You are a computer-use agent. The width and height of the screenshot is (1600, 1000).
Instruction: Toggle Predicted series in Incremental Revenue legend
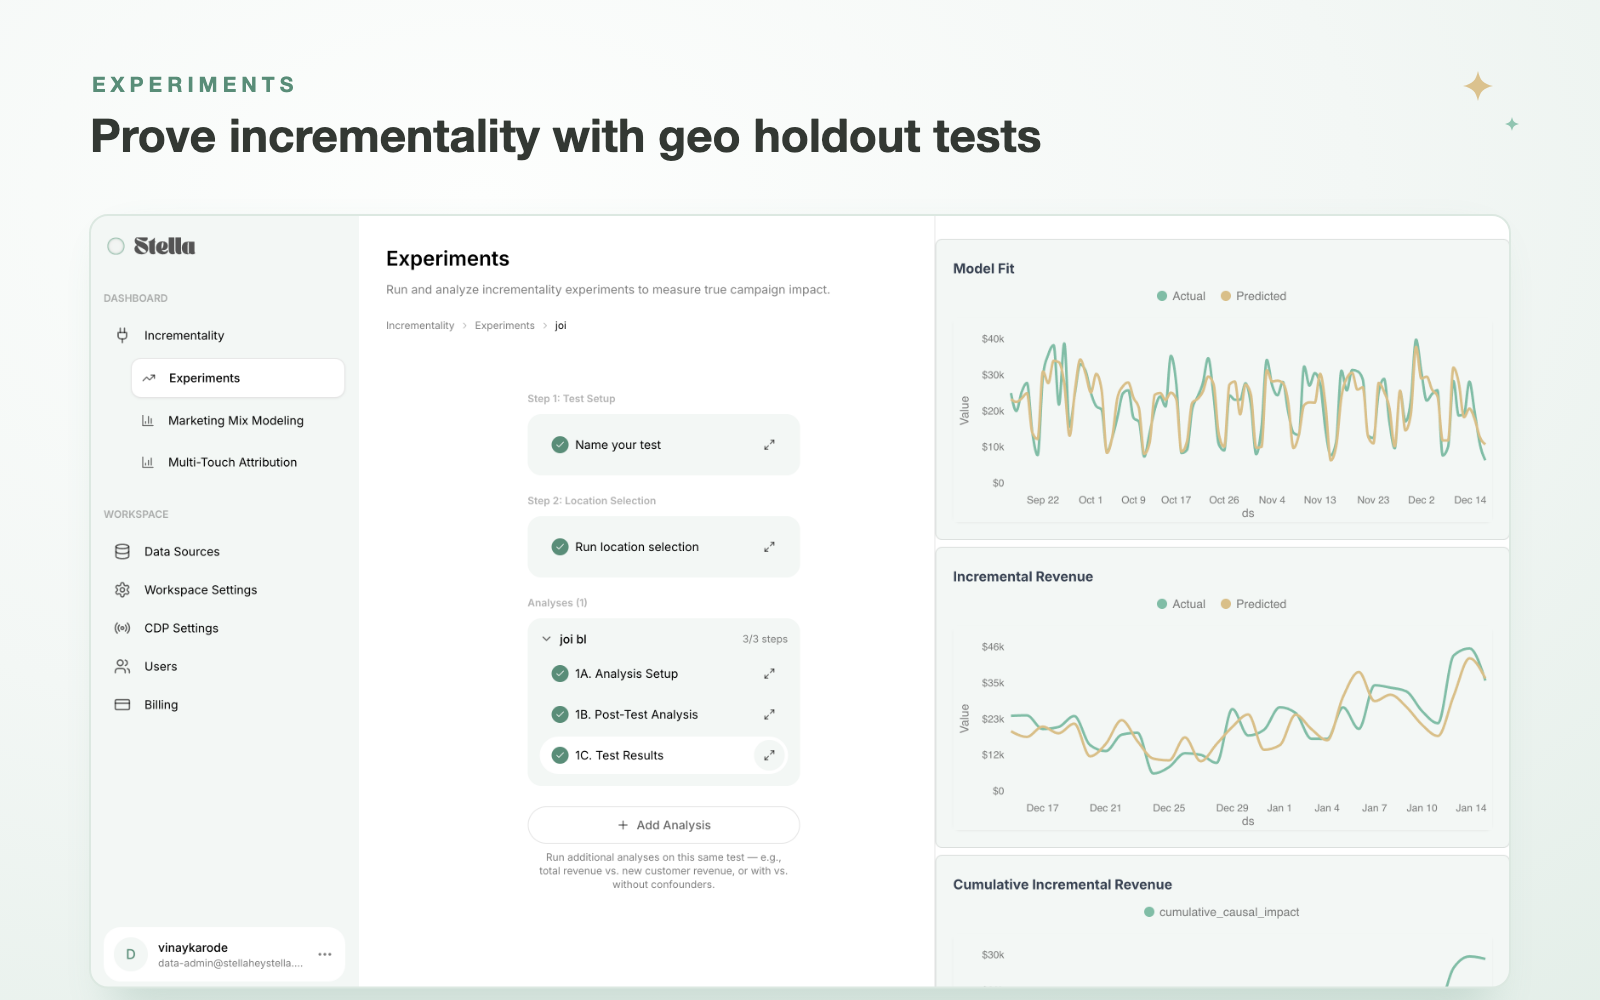(x=1254, y=604)
